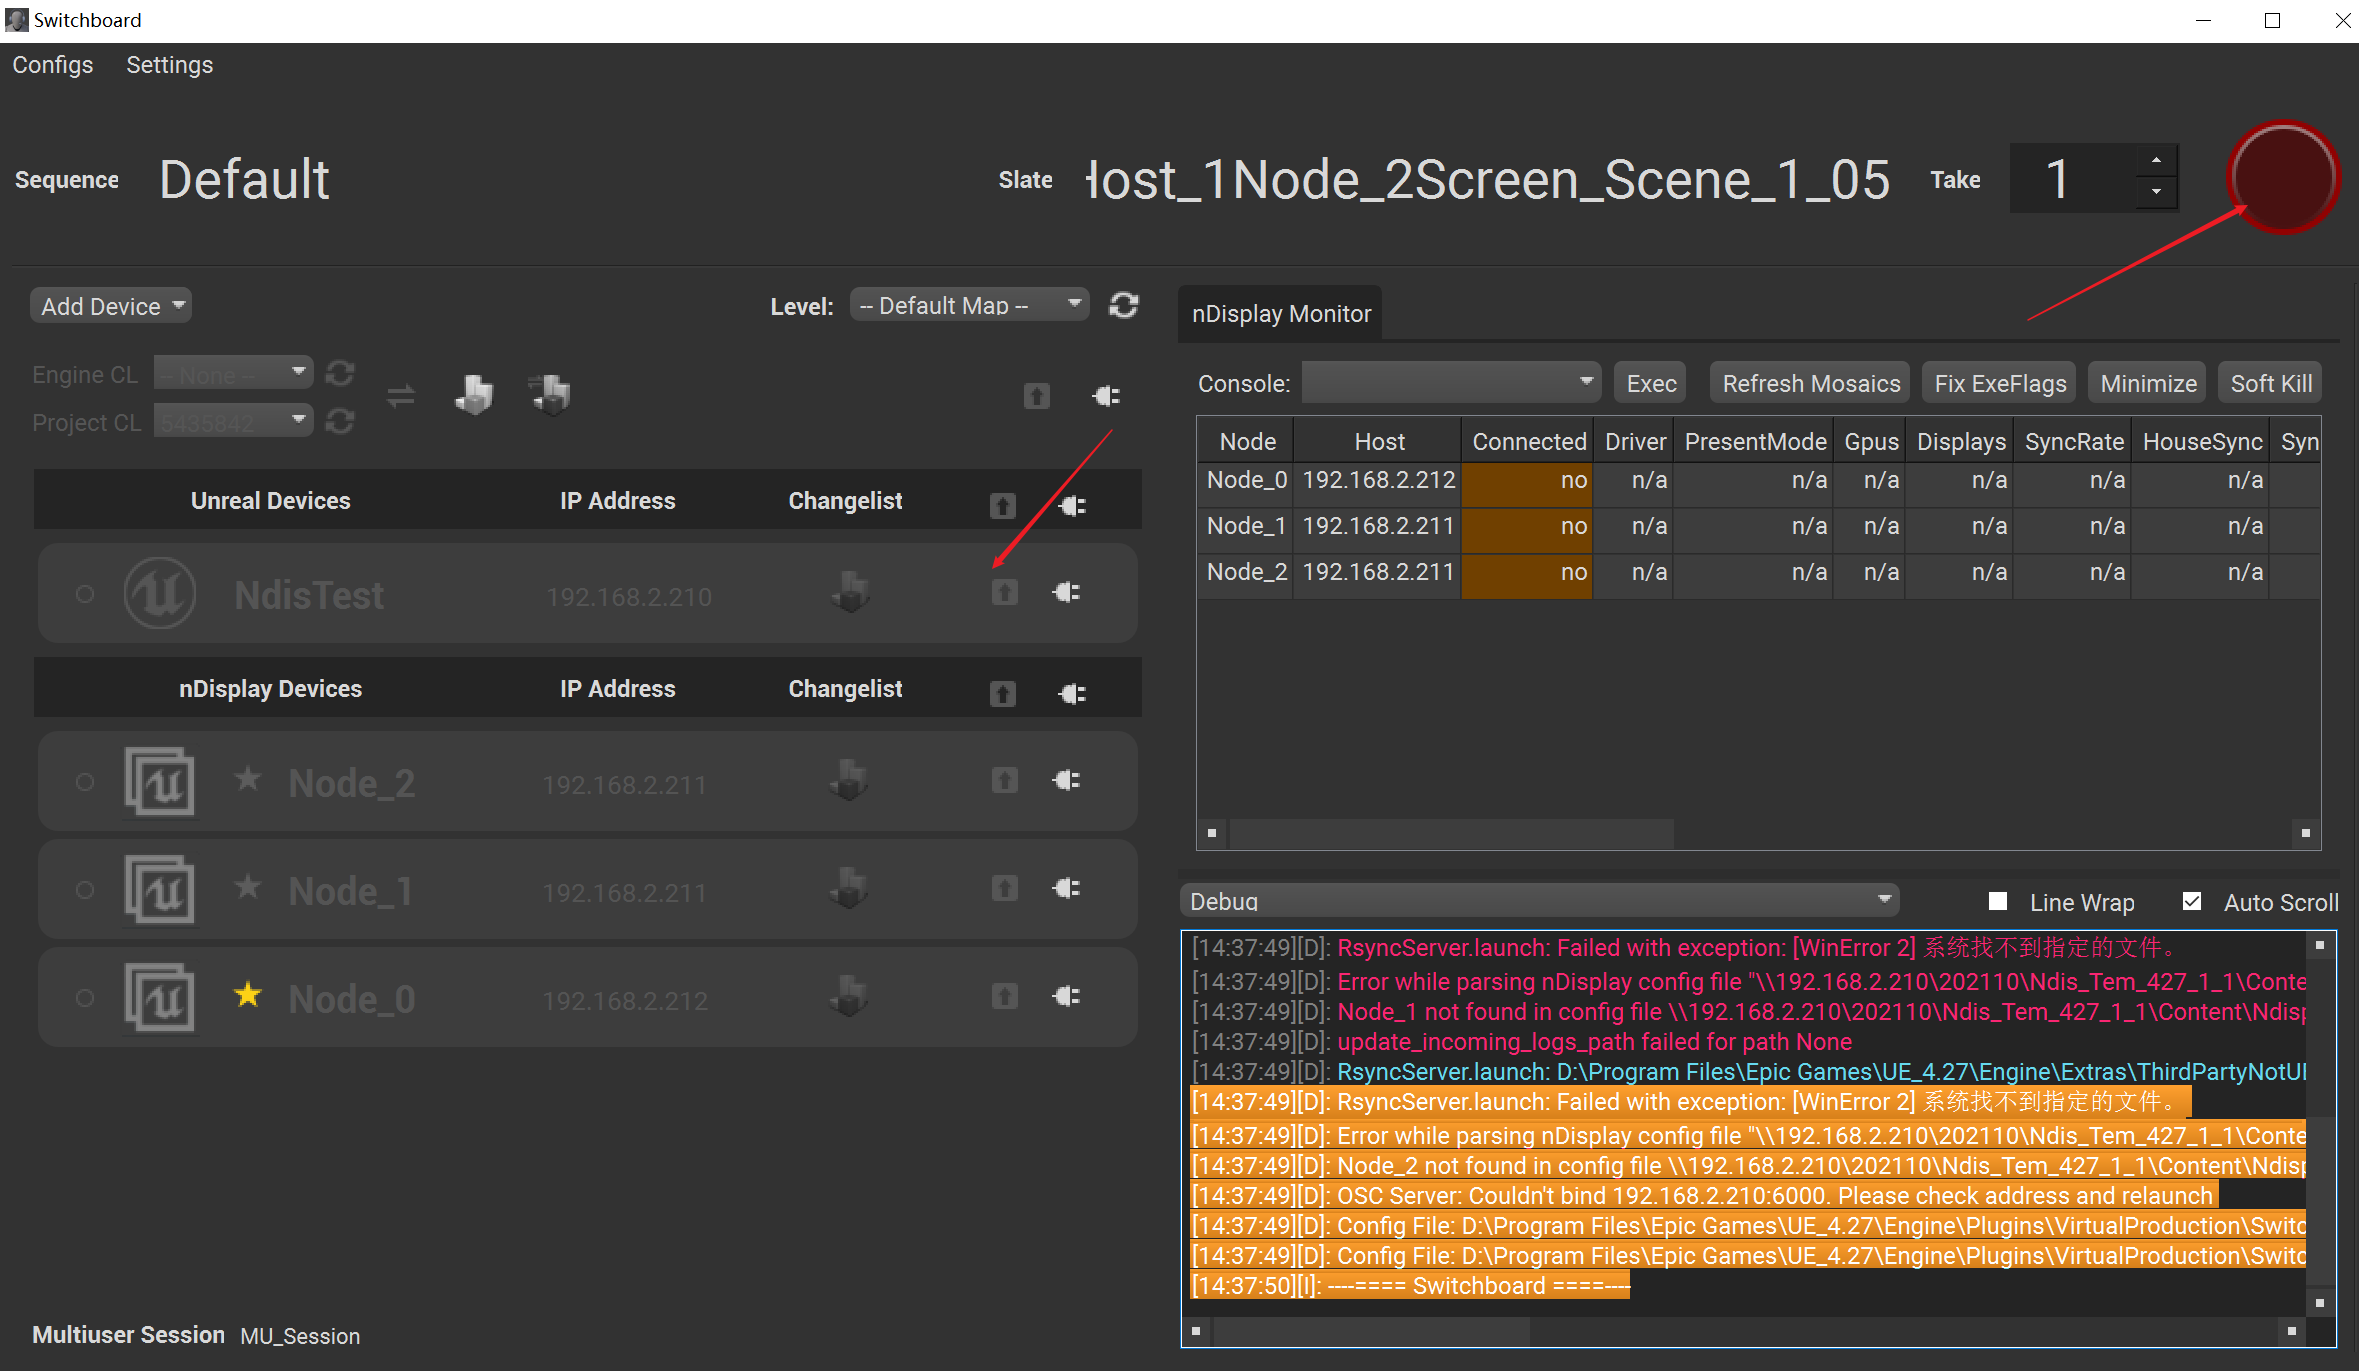Click the Node_0 nDisplay device icon

tap(160, 998)
